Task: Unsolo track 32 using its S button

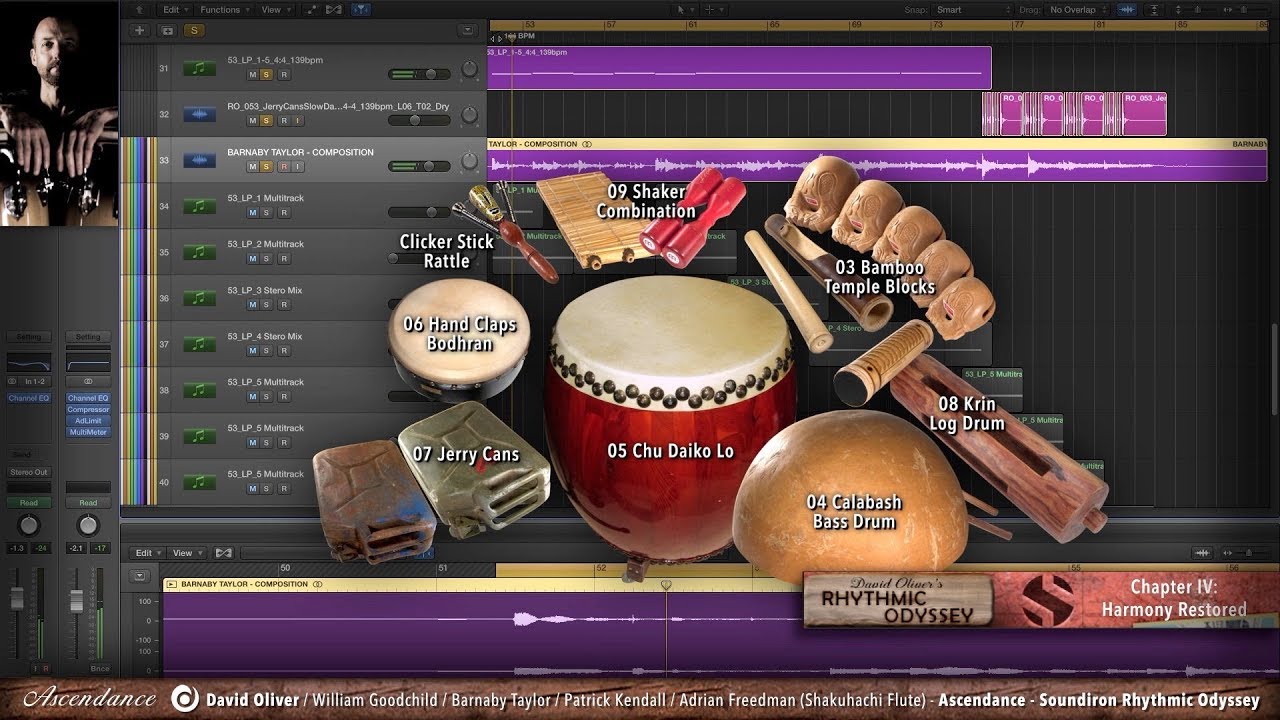Action: pyautogui.click(x=266, y=121)
